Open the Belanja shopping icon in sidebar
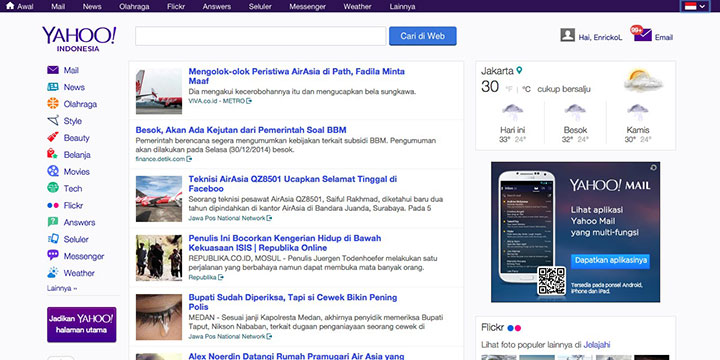The image size is (720, 360). 53,154
